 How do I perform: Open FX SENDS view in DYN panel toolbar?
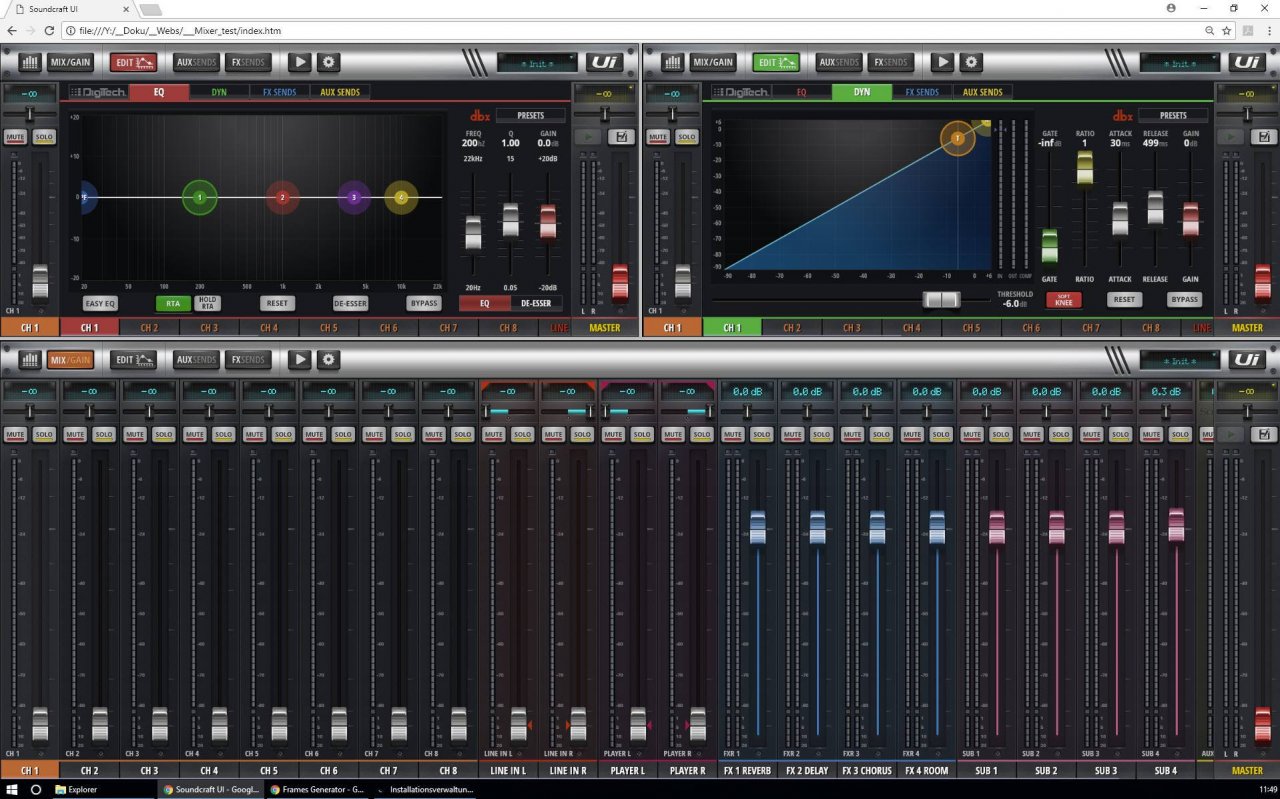(x=891, y=62)
